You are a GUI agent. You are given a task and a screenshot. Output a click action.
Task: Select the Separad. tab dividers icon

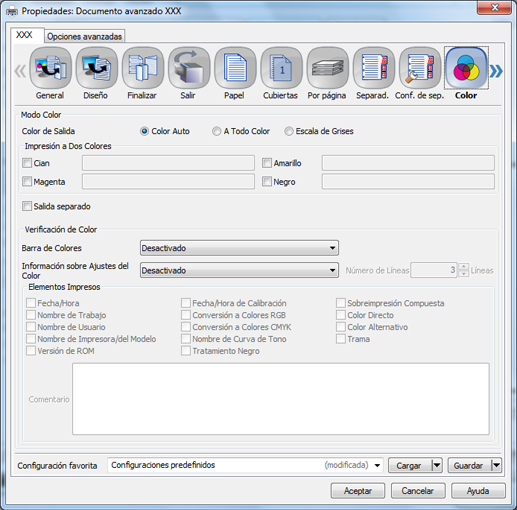374,68
